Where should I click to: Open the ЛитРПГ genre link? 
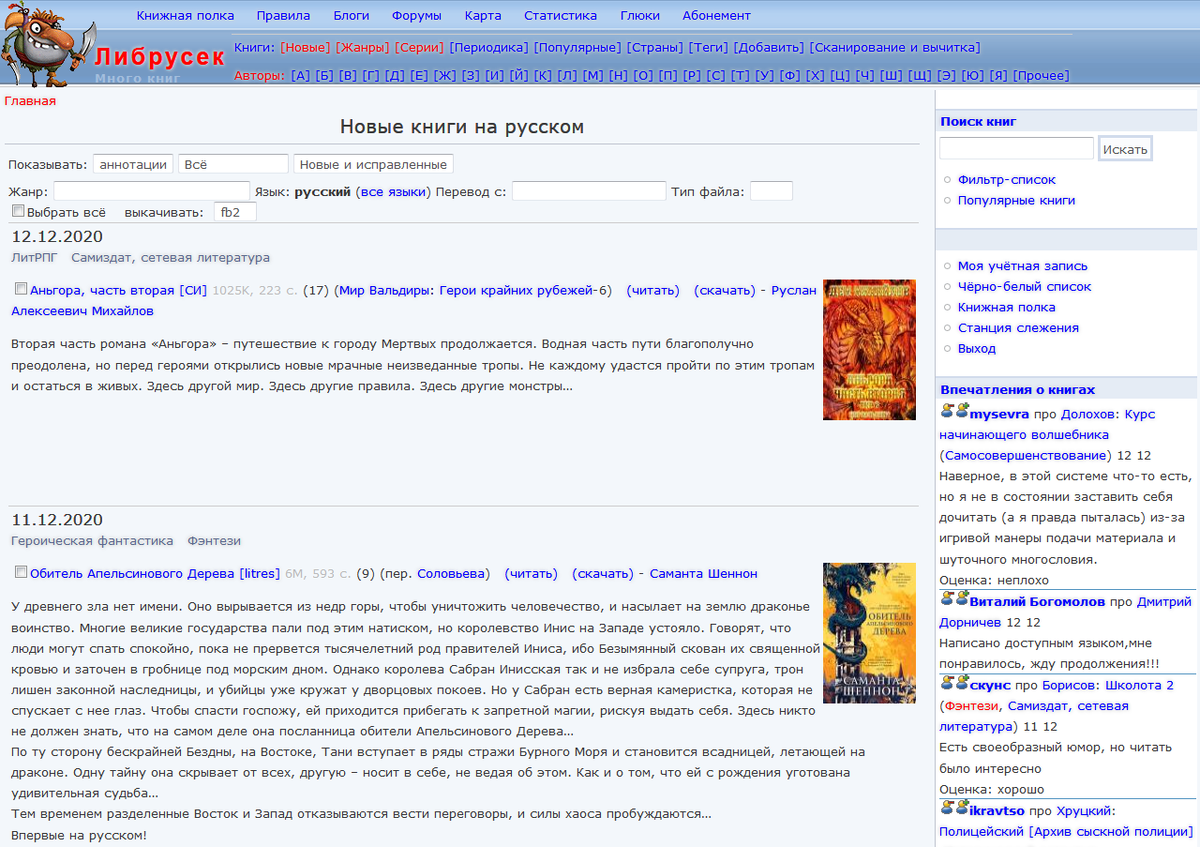[x=34, y=257]
